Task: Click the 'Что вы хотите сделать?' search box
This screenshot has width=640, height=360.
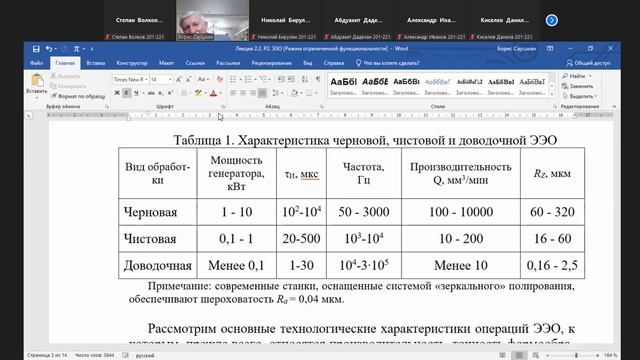Action: pyautogui.click(x=388, y=63)
